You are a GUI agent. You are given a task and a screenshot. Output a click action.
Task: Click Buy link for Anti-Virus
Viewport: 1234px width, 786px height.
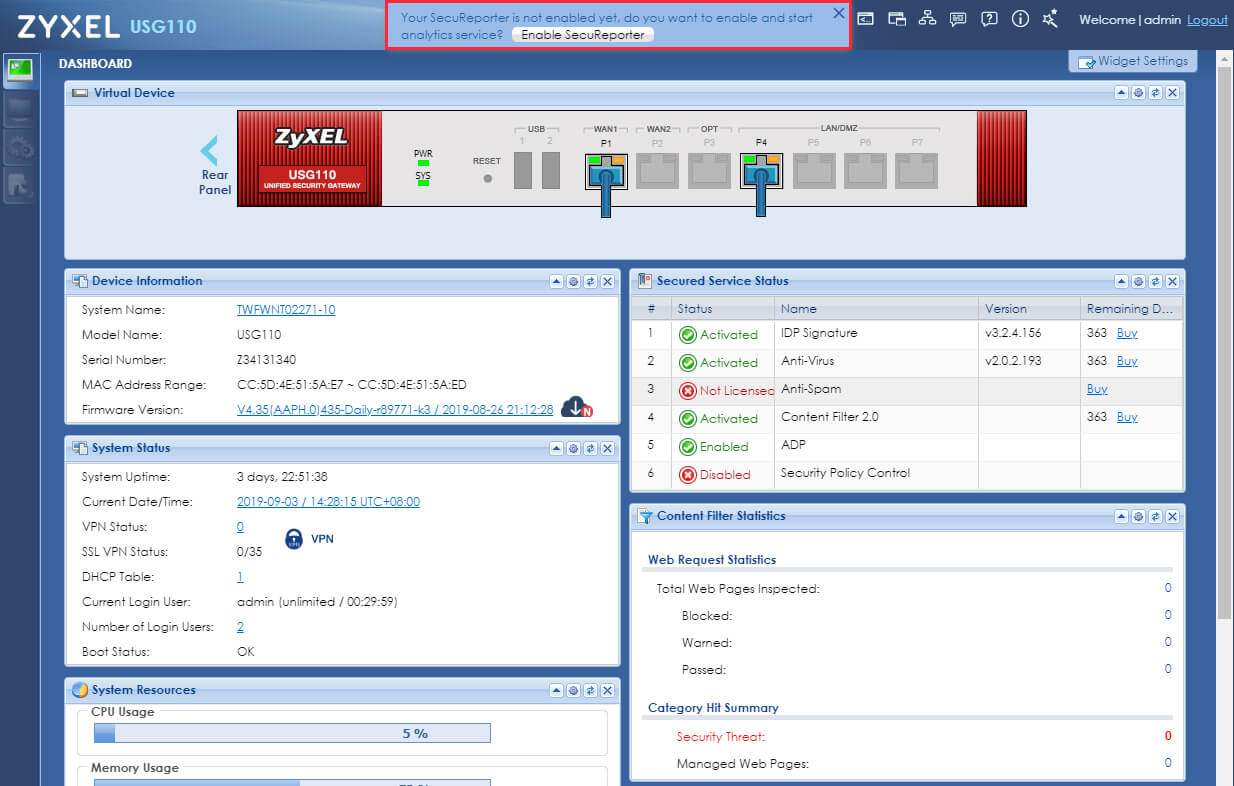(1127, 361)
